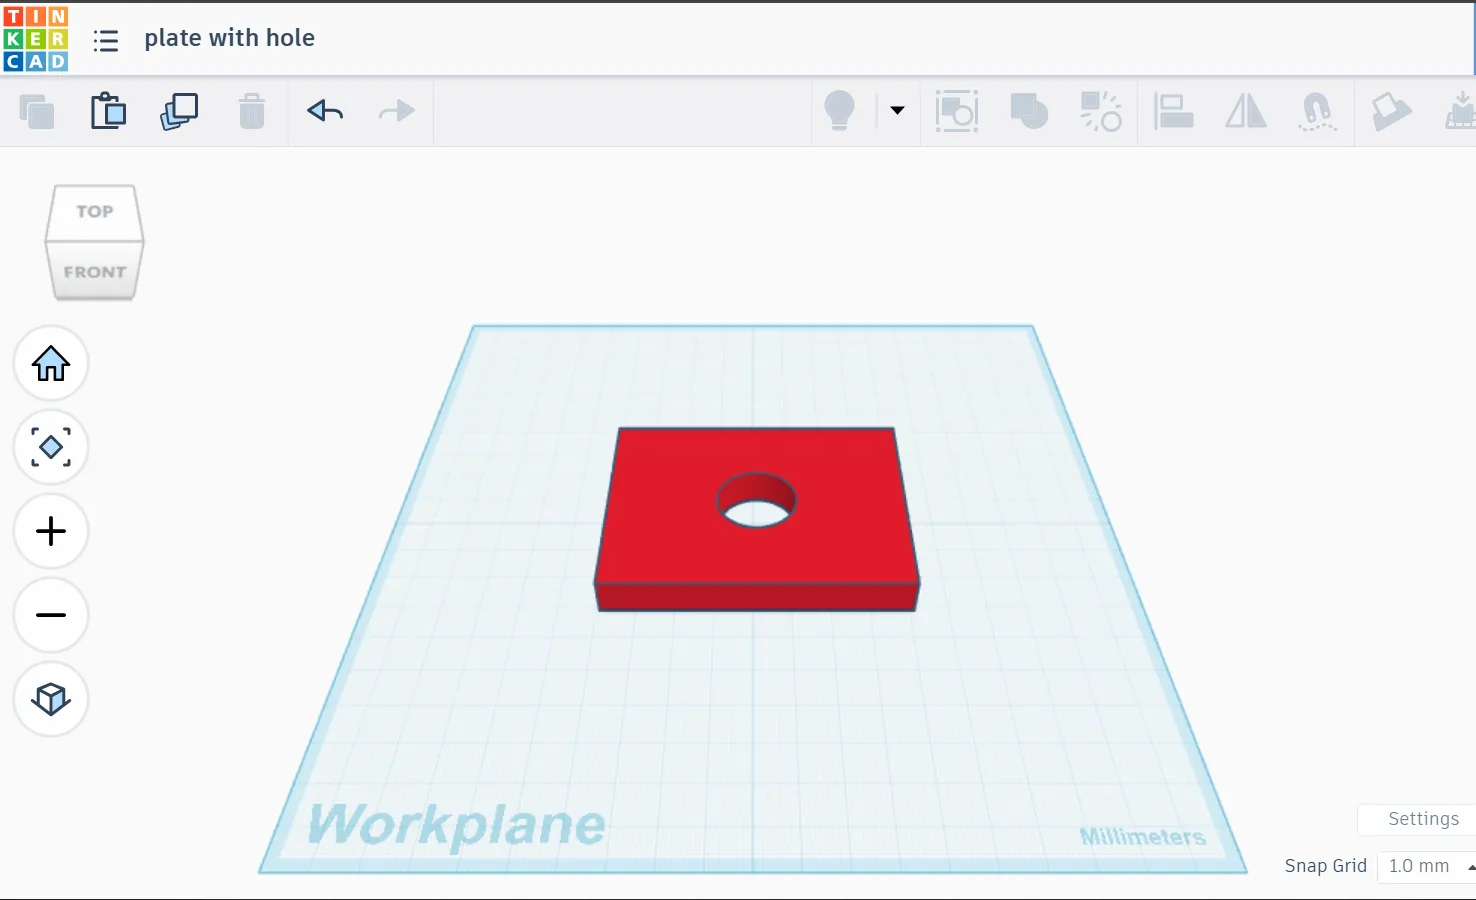Click the Copy icon in toolbar
Viewport: 1476px width, 900px height.
click(37, 111)
